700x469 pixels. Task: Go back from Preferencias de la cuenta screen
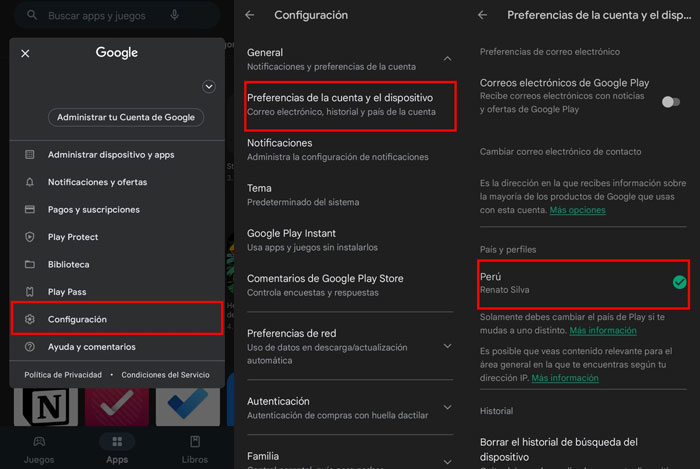click(x=483, y=15)
